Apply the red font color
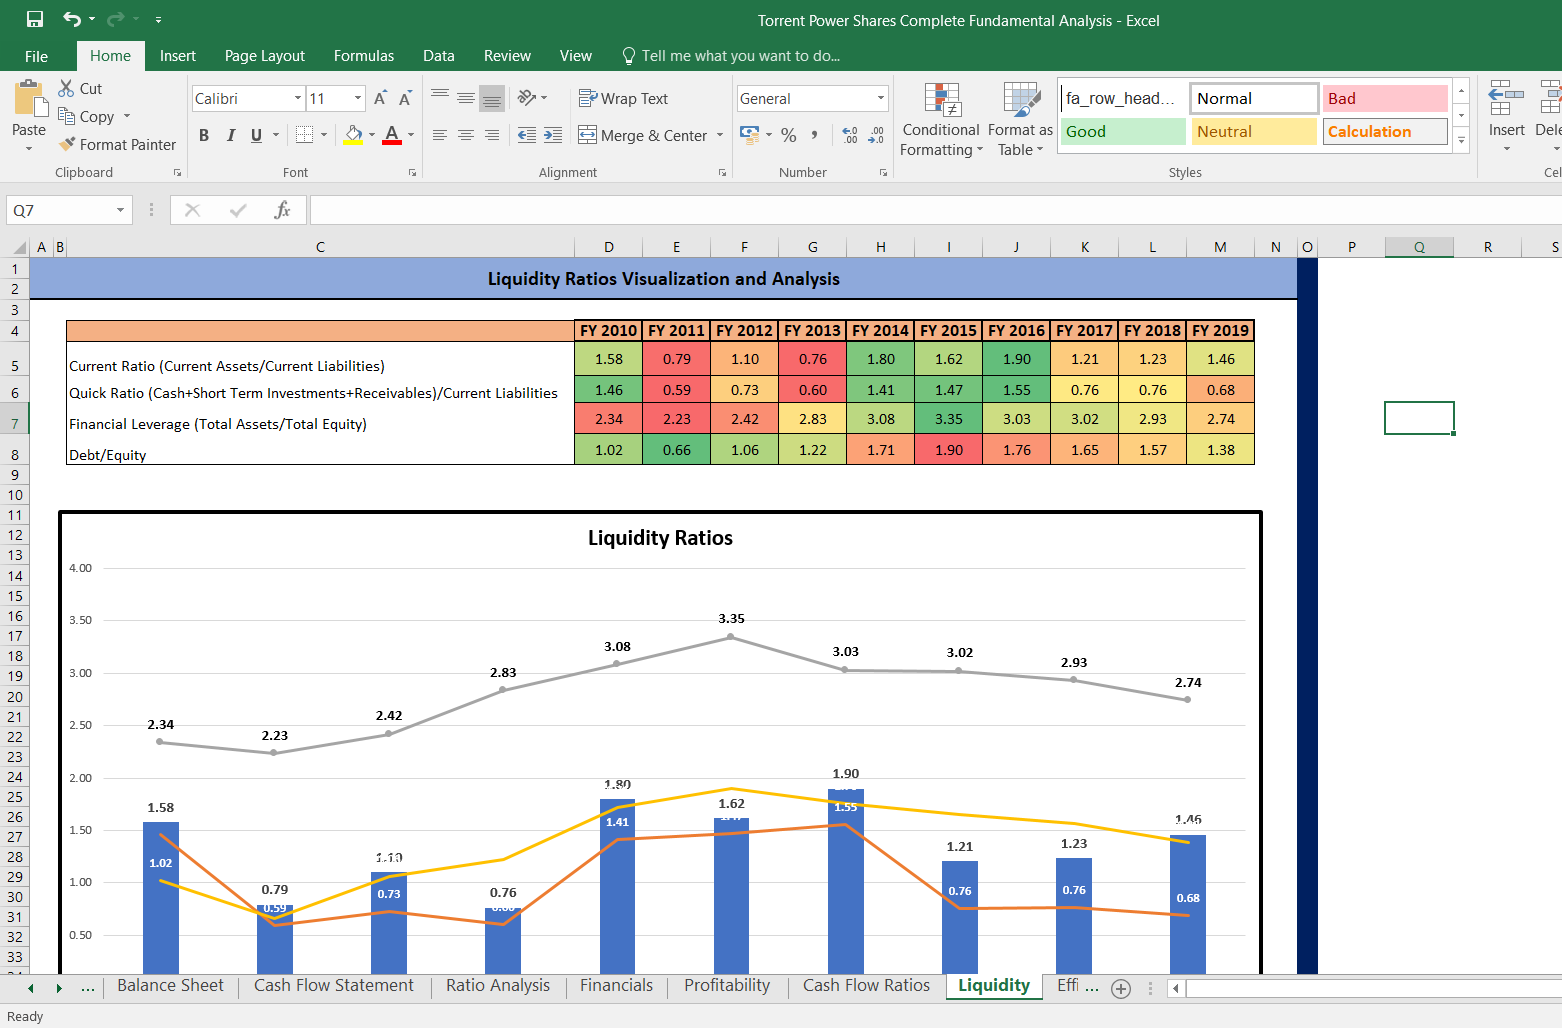This screenshot has width=1562, height=1028. 392,135
